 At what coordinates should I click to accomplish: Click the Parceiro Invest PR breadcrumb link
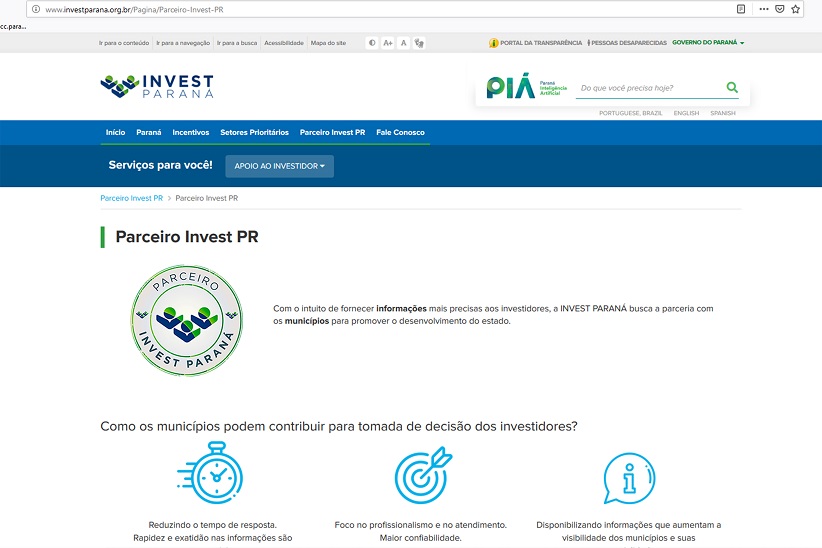(x=131, y=198)
